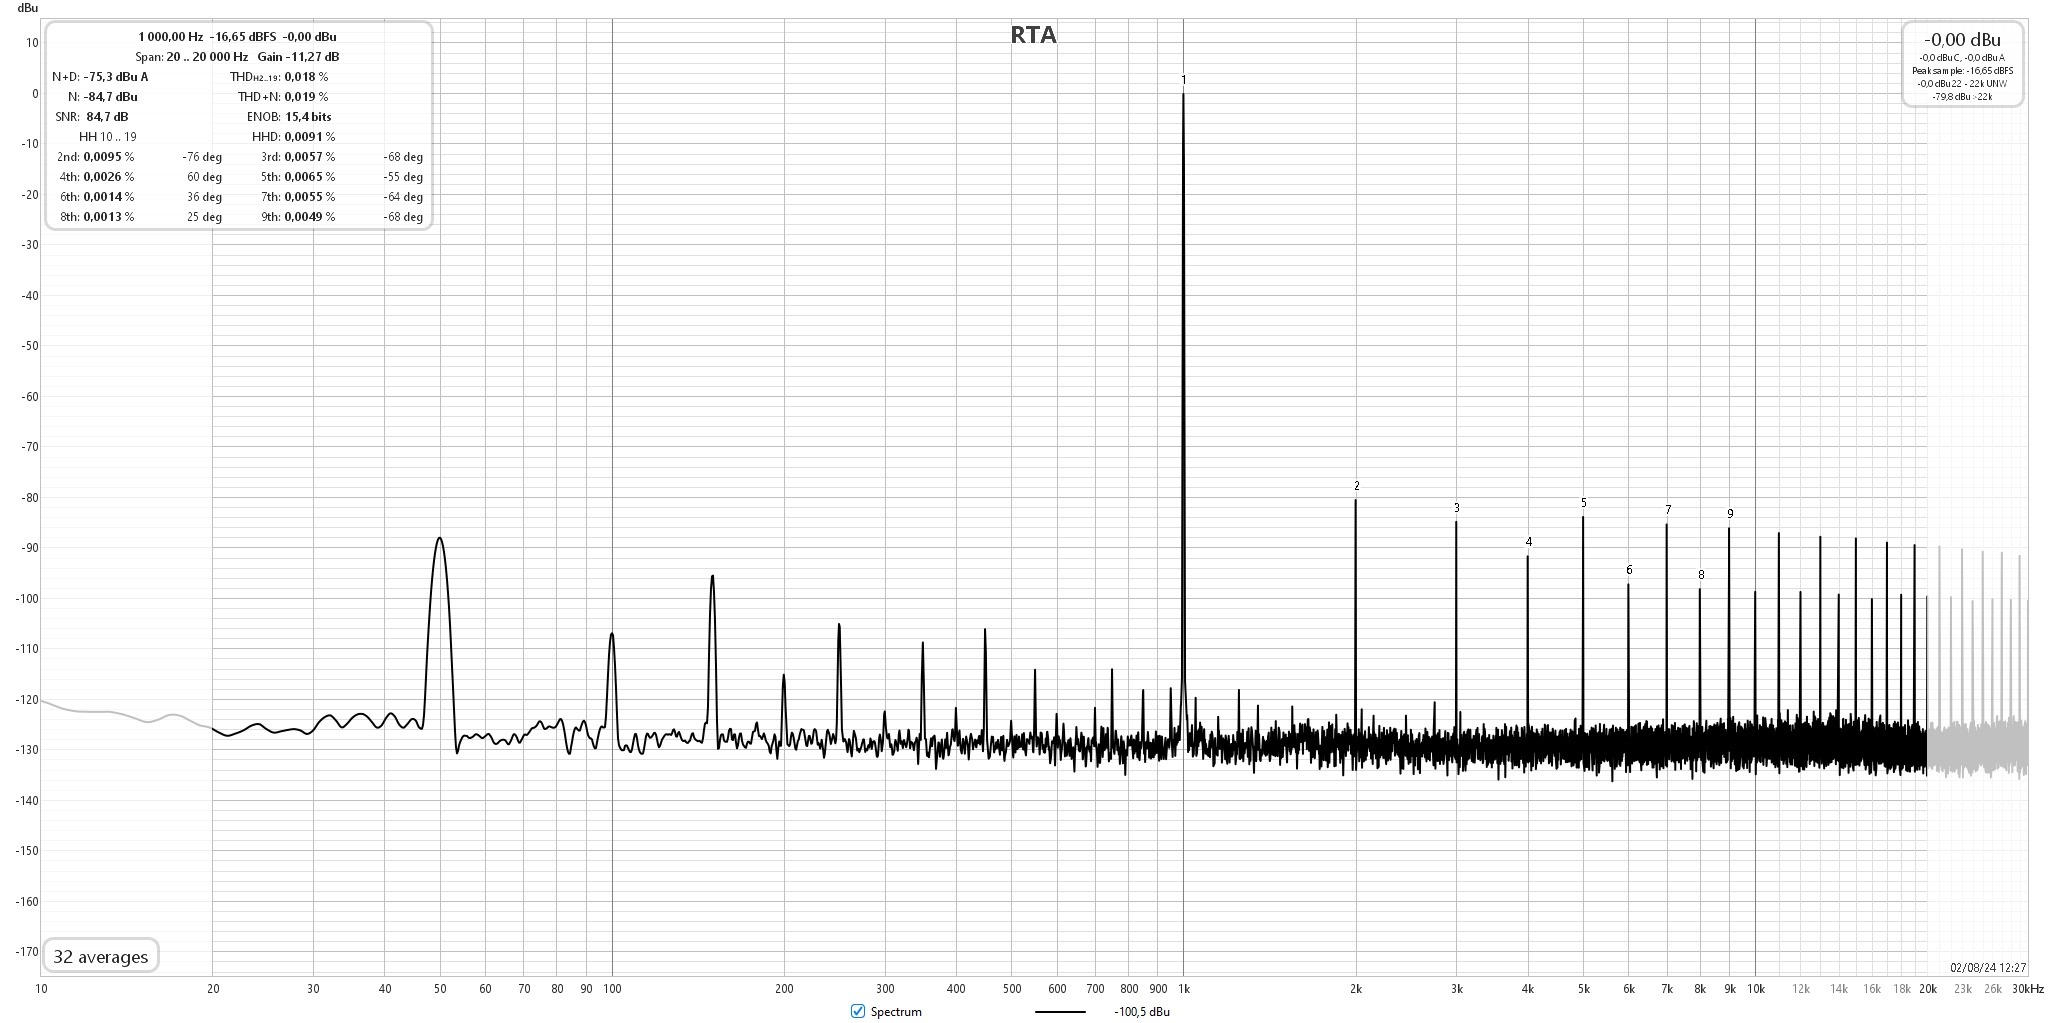
Task: Click the 50 Hz mains hum peak
Action: (439, 540)
